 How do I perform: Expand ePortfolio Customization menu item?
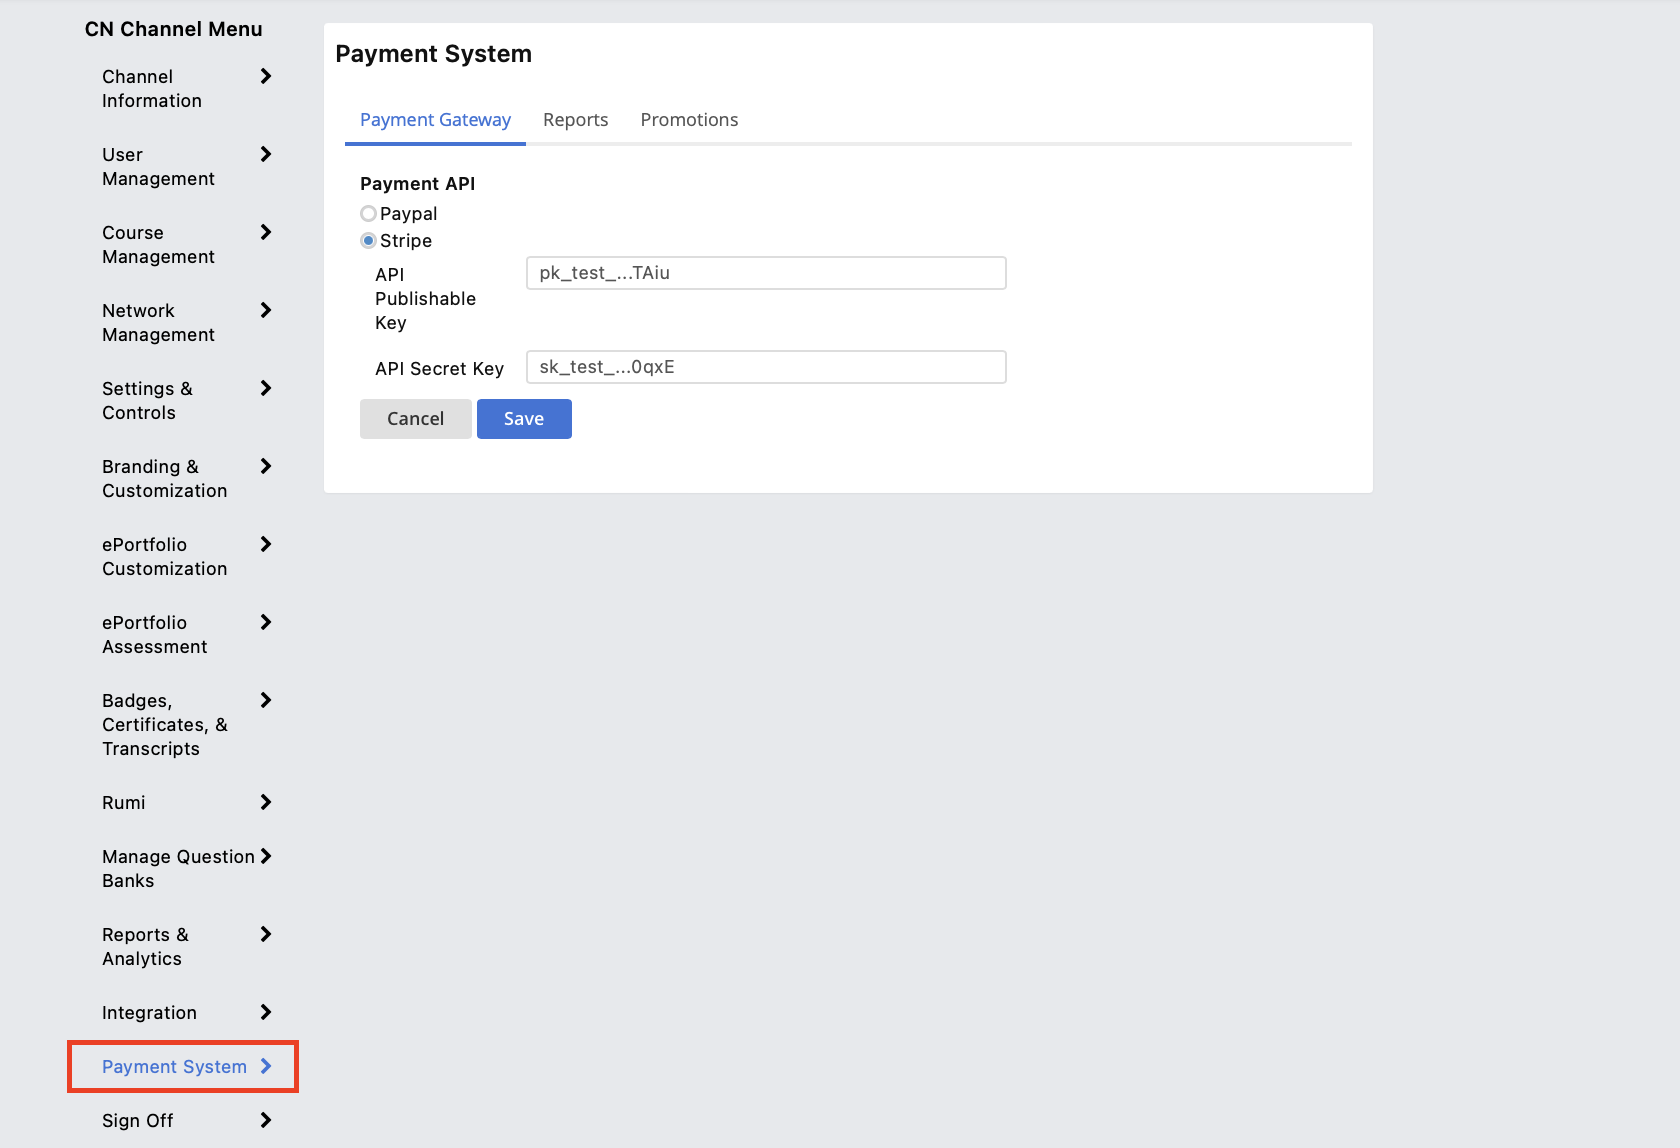(x=187, y=556)
